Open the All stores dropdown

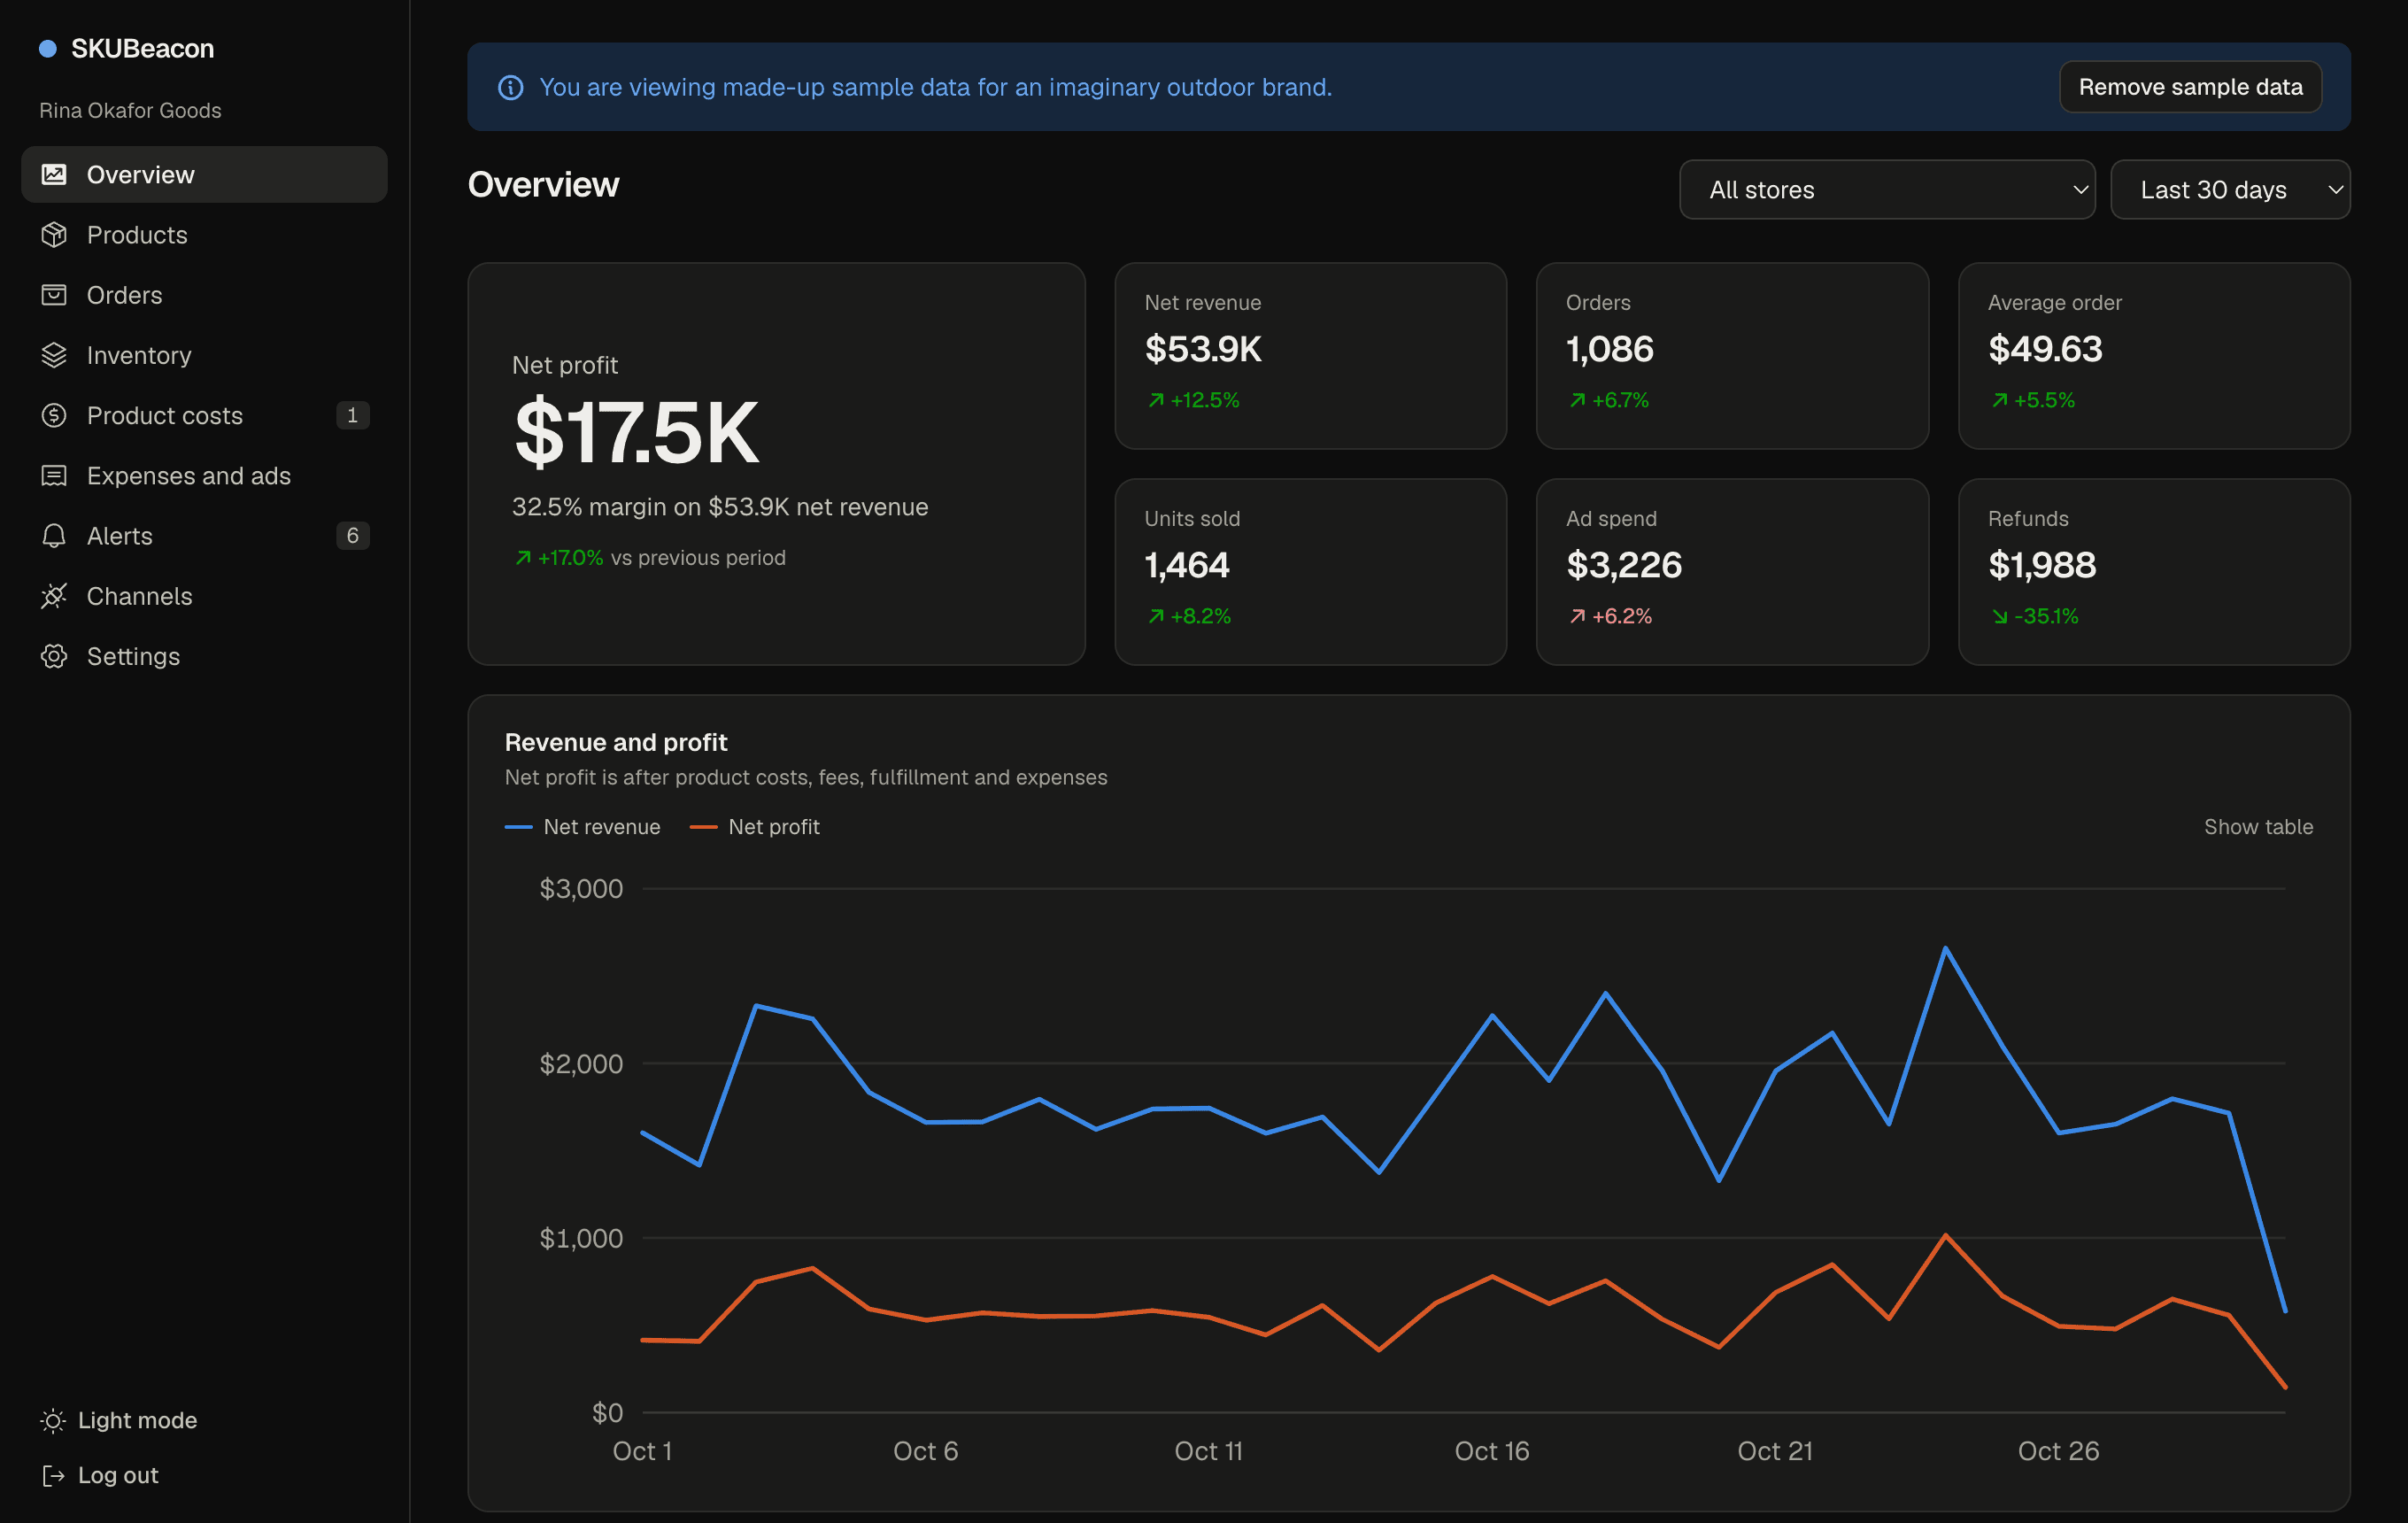1887,189
